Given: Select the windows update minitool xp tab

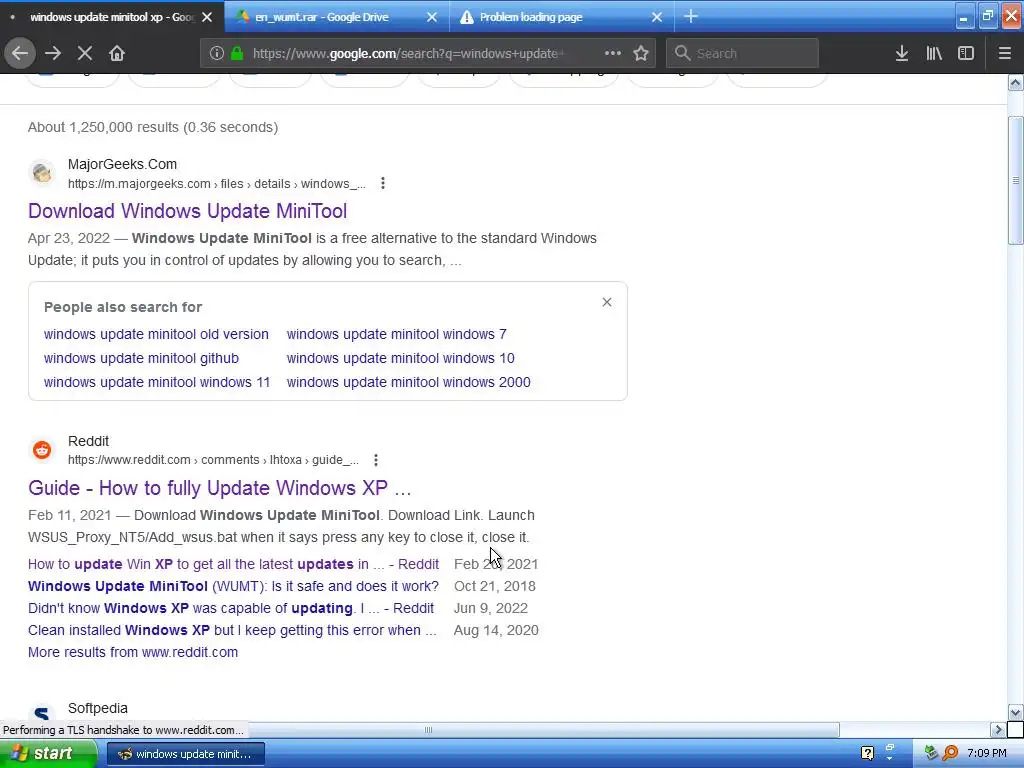Looking at the screenshot, I should pyautogui.click(x=112, y=18).
